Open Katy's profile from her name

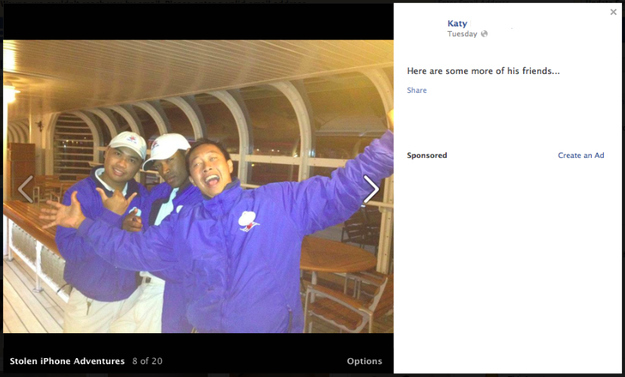coord(457,24)
